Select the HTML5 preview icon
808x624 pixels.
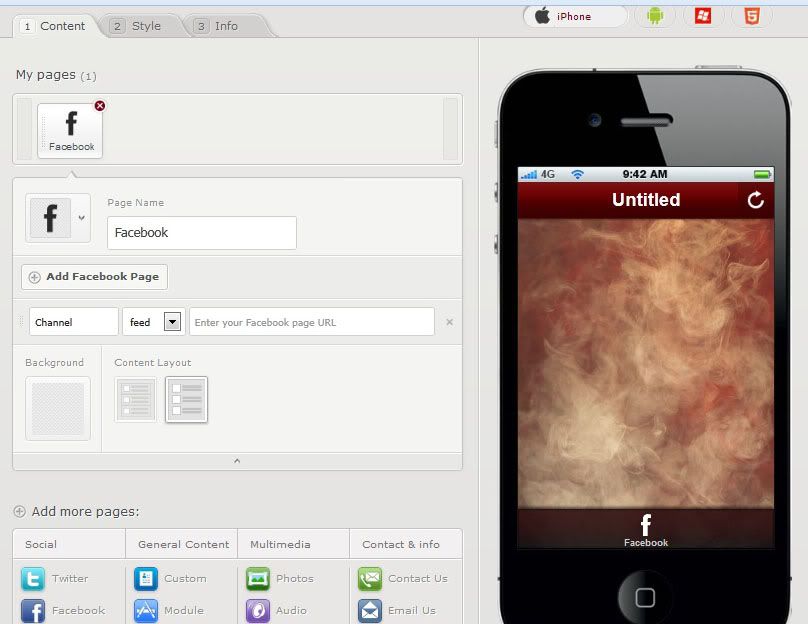click(x=751, y=16)
